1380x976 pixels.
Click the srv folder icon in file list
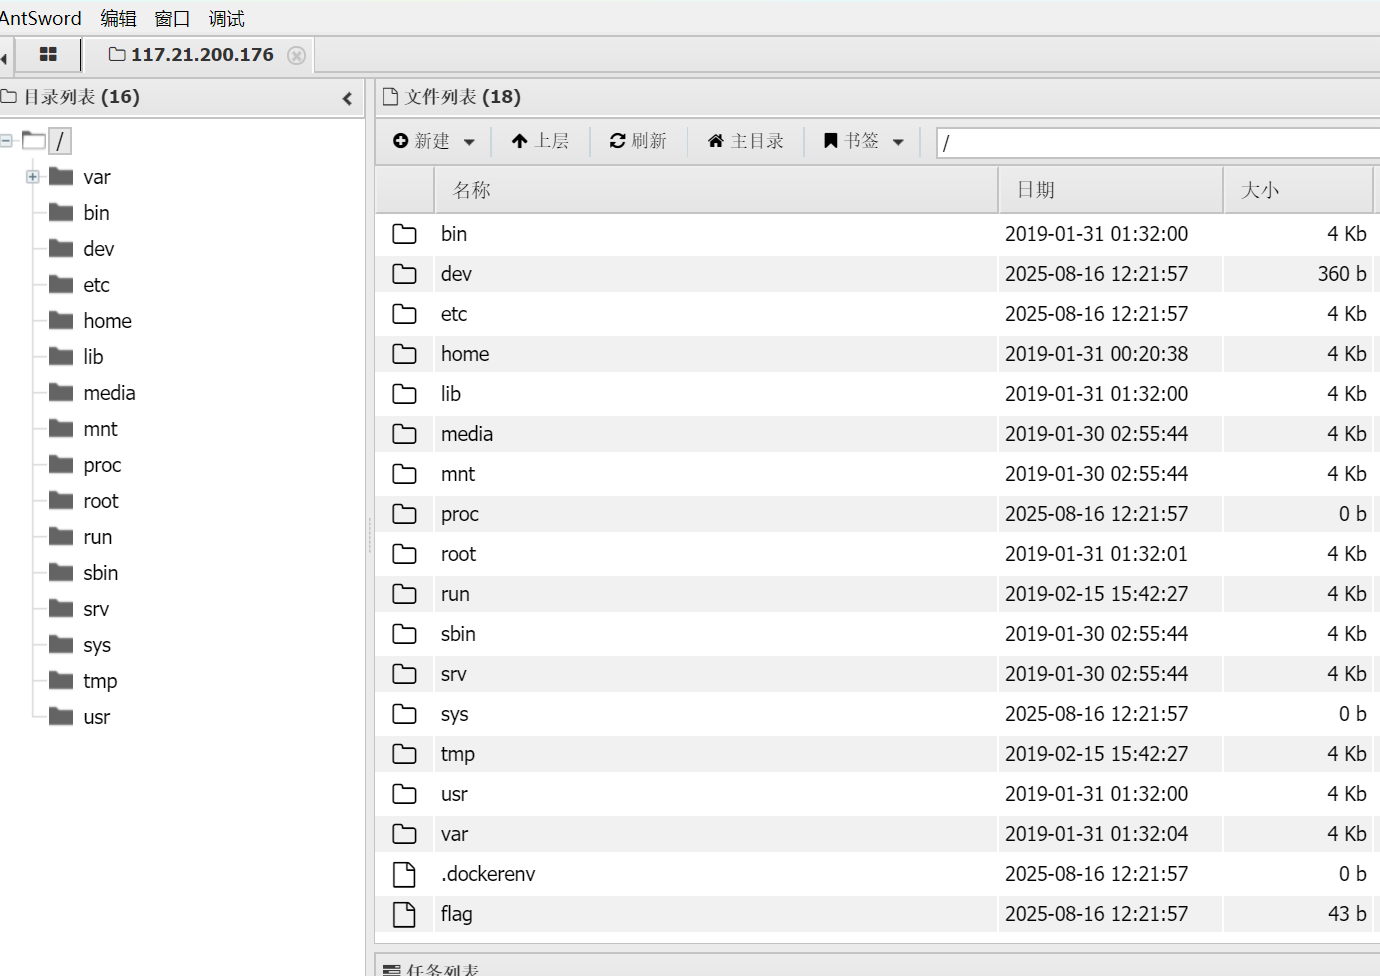pos(404,674)
